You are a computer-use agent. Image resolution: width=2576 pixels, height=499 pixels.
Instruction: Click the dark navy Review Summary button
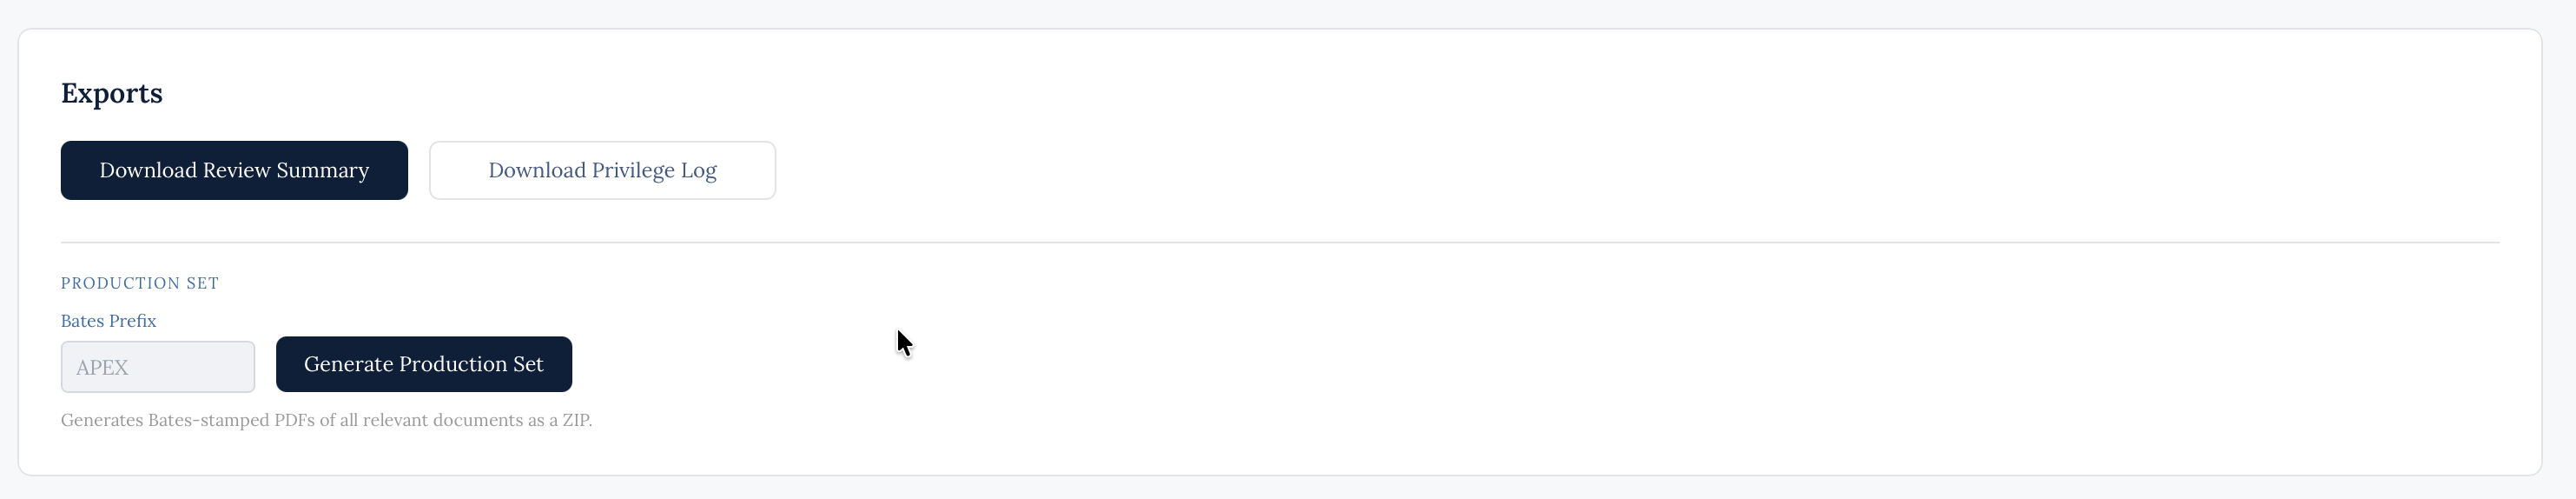pyautogui.click(x=234, y=170)
